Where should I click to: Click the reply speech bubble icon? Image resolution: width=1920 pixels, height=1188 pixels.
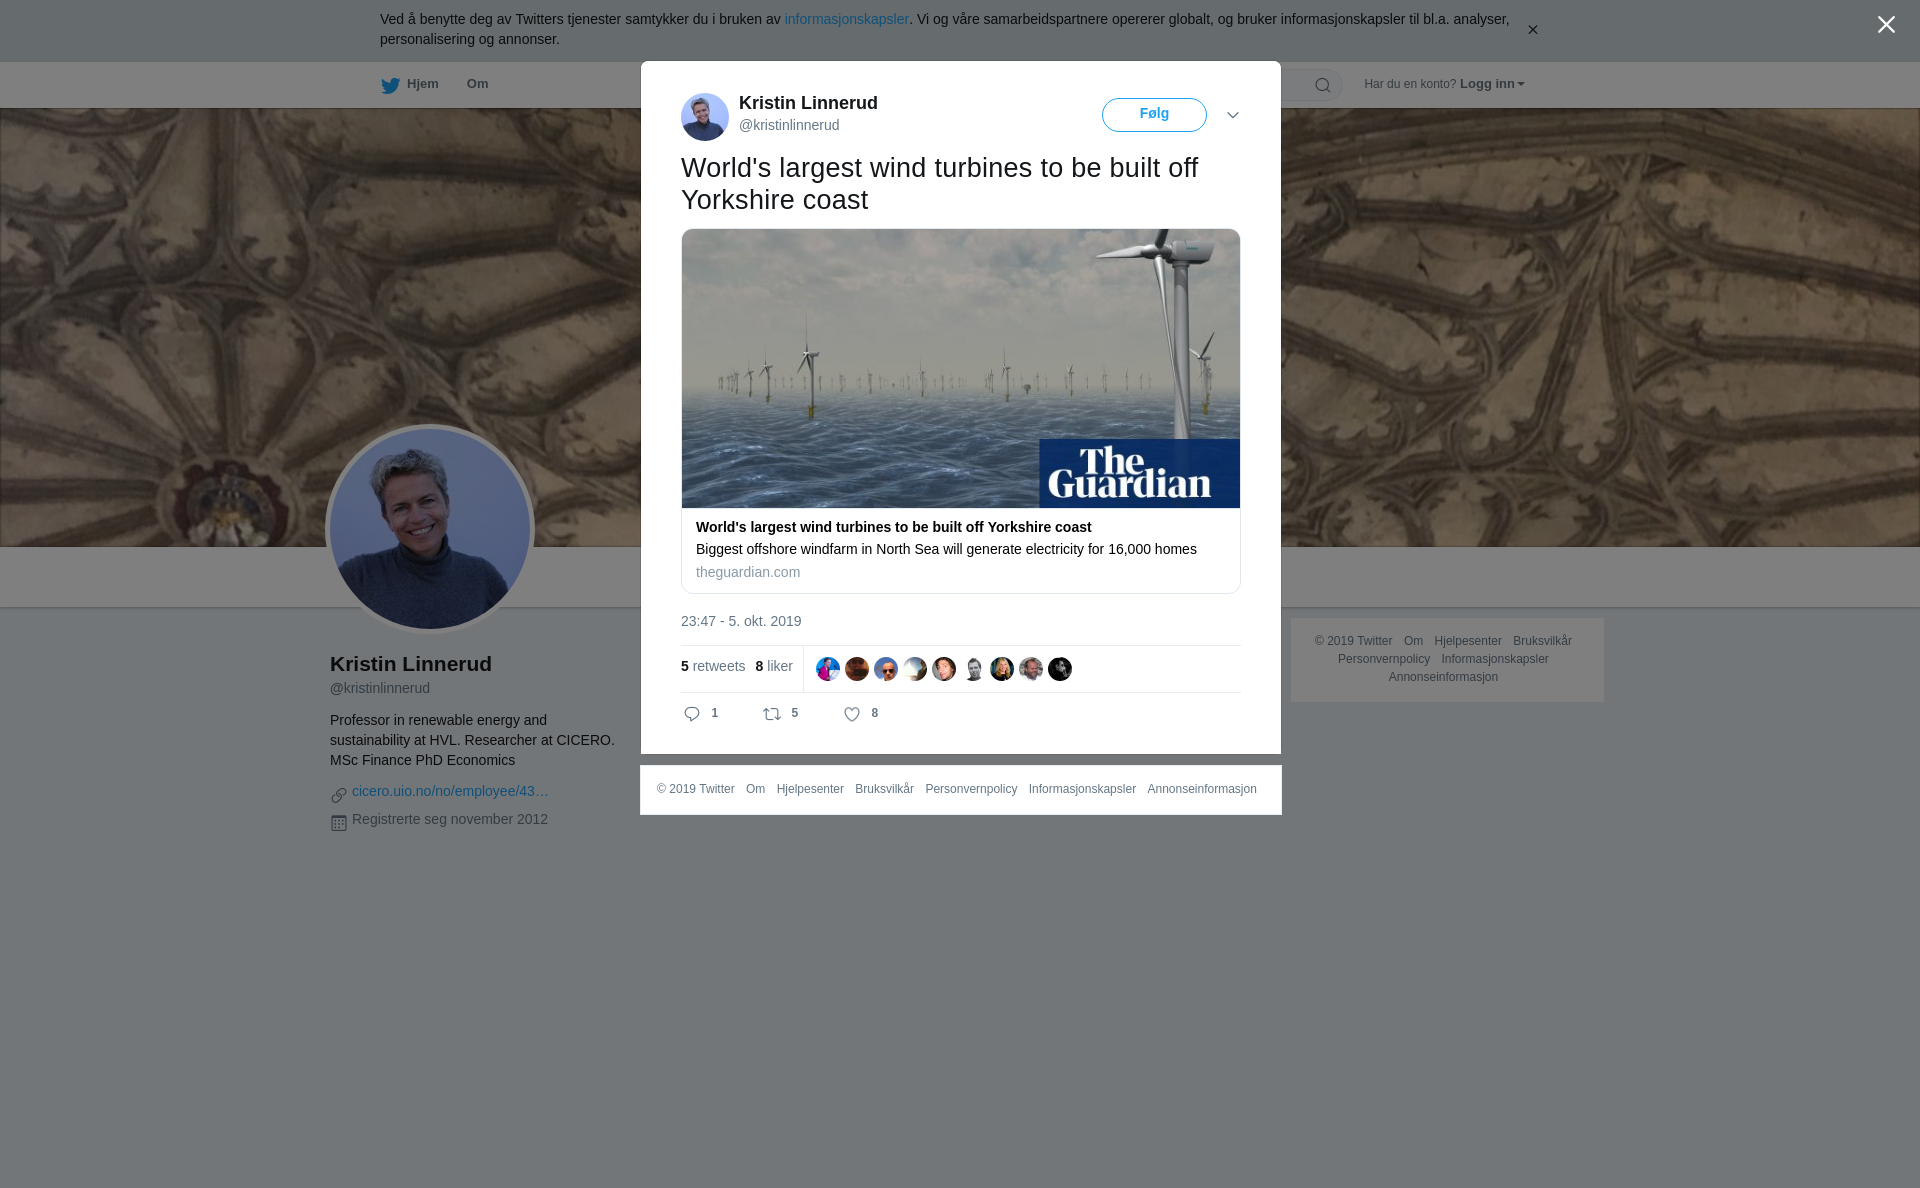pyautogui.click(x=692, y=714)
